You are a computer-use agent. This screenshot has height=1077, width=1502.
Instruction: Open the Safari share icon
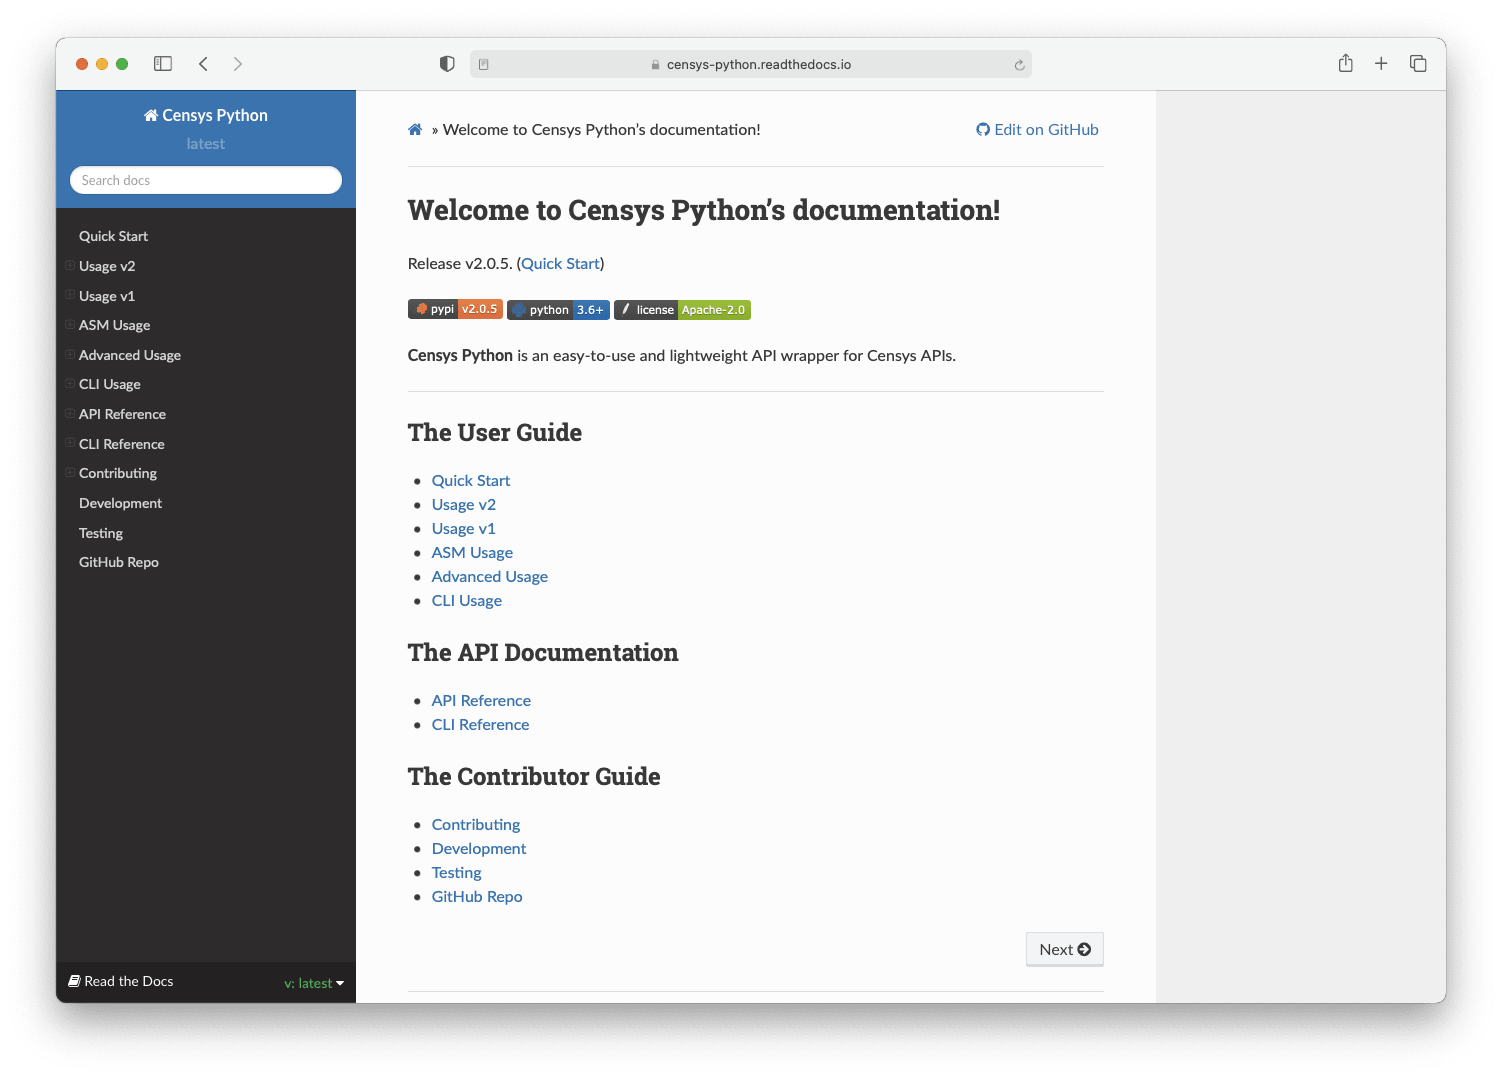click(1345, 64)
